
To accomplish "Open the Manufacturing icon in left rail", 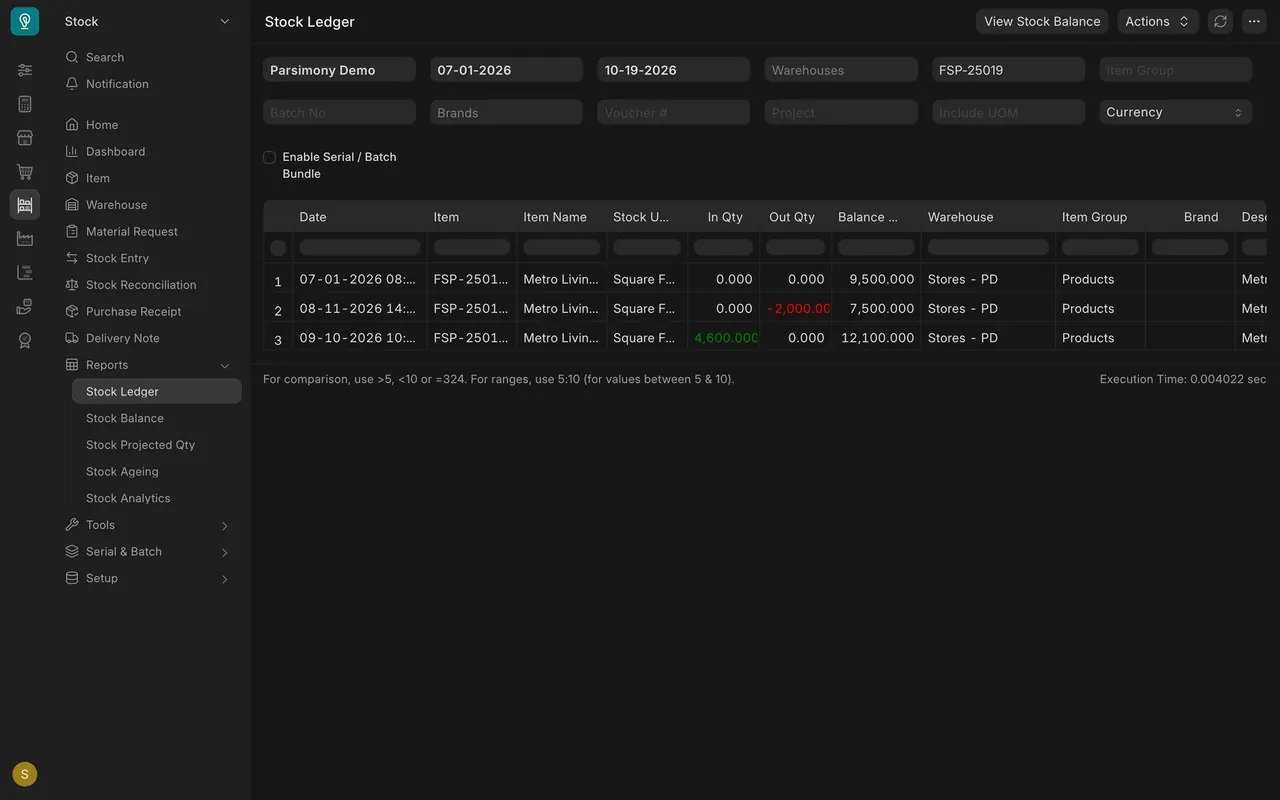I will tap(25, 239).
